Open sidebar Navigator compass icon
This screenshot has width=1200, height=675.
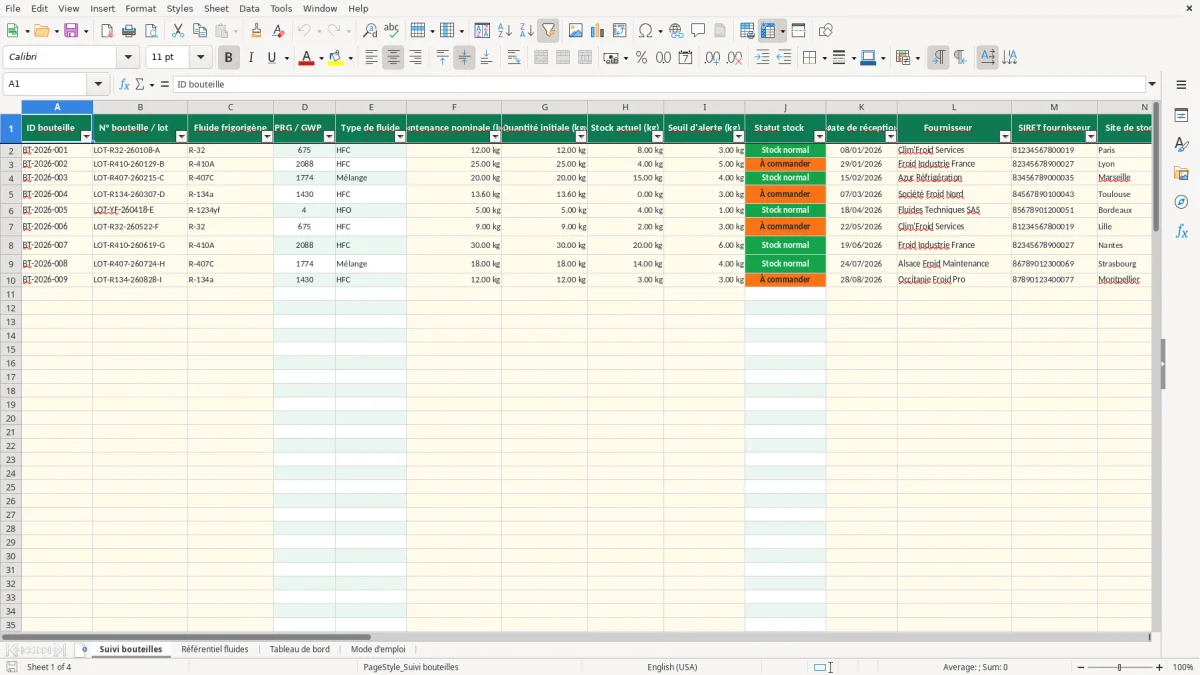click(x=1181, y=202)
